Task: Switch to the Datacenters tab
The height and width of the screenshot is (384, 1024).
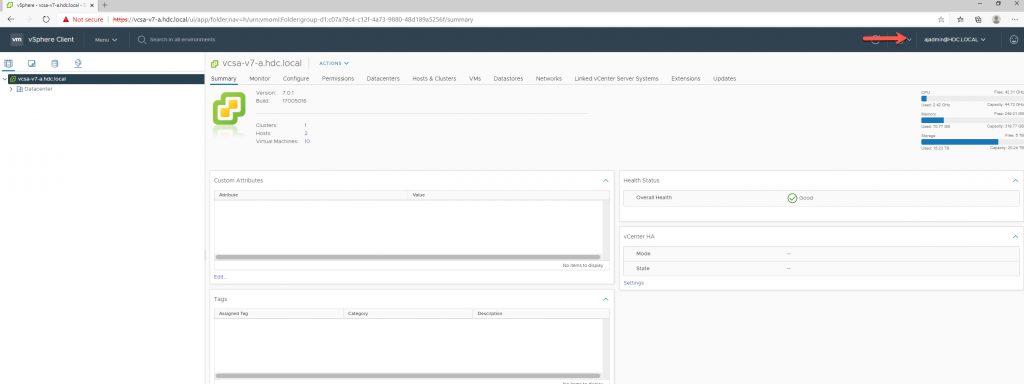Action: 383,78
